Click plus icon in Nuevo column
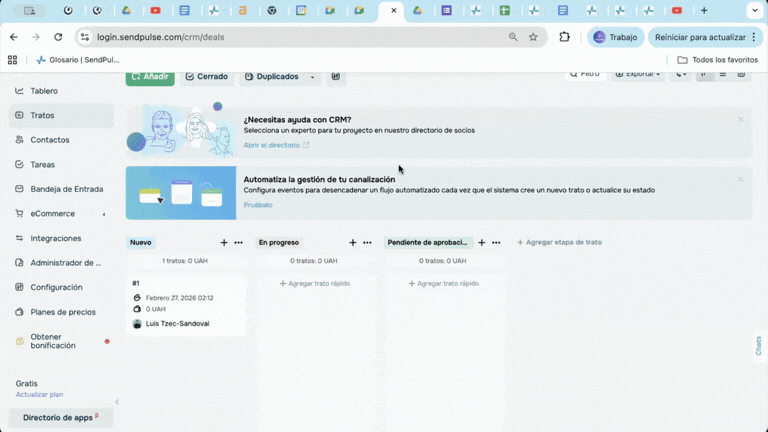The height and width of the screenshot is (432, 768). 224,243
